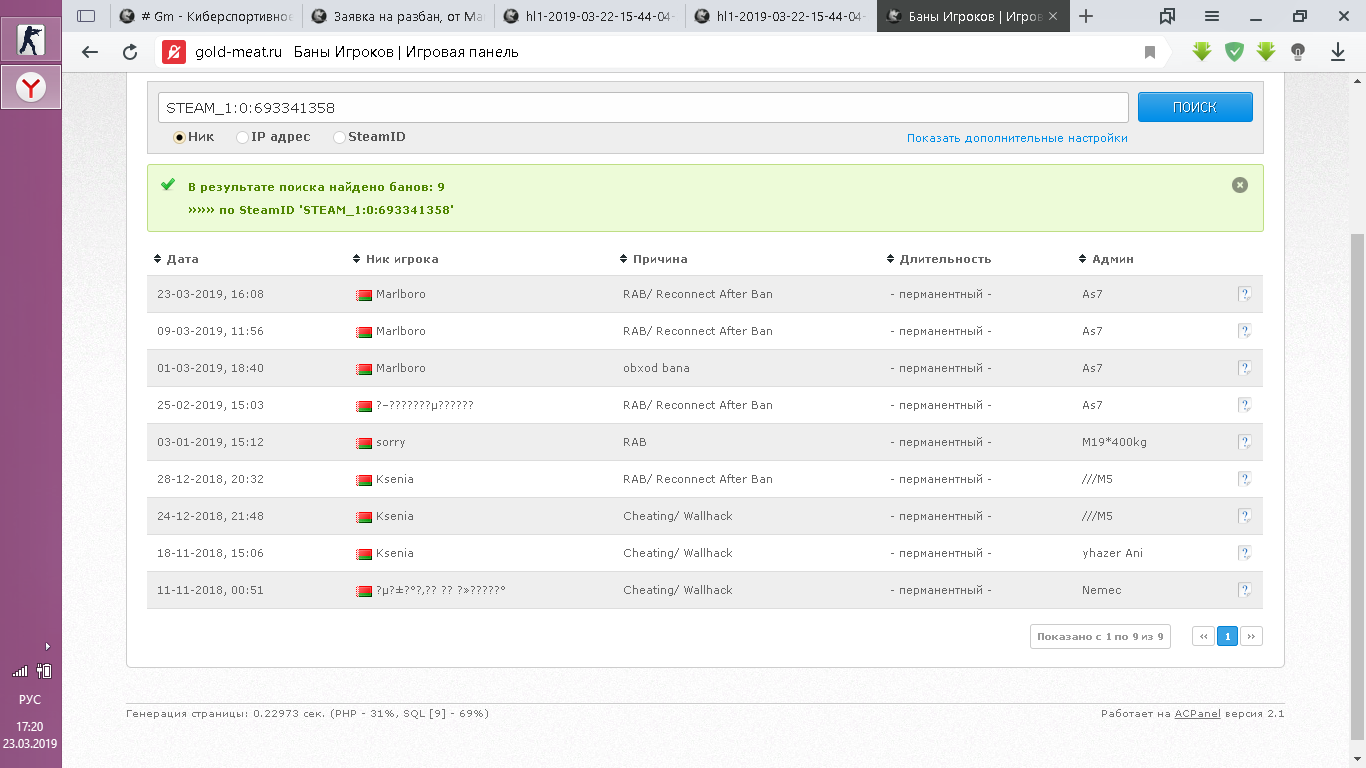
Task: Open a new browser tab
Action: tap(1086, 16)
